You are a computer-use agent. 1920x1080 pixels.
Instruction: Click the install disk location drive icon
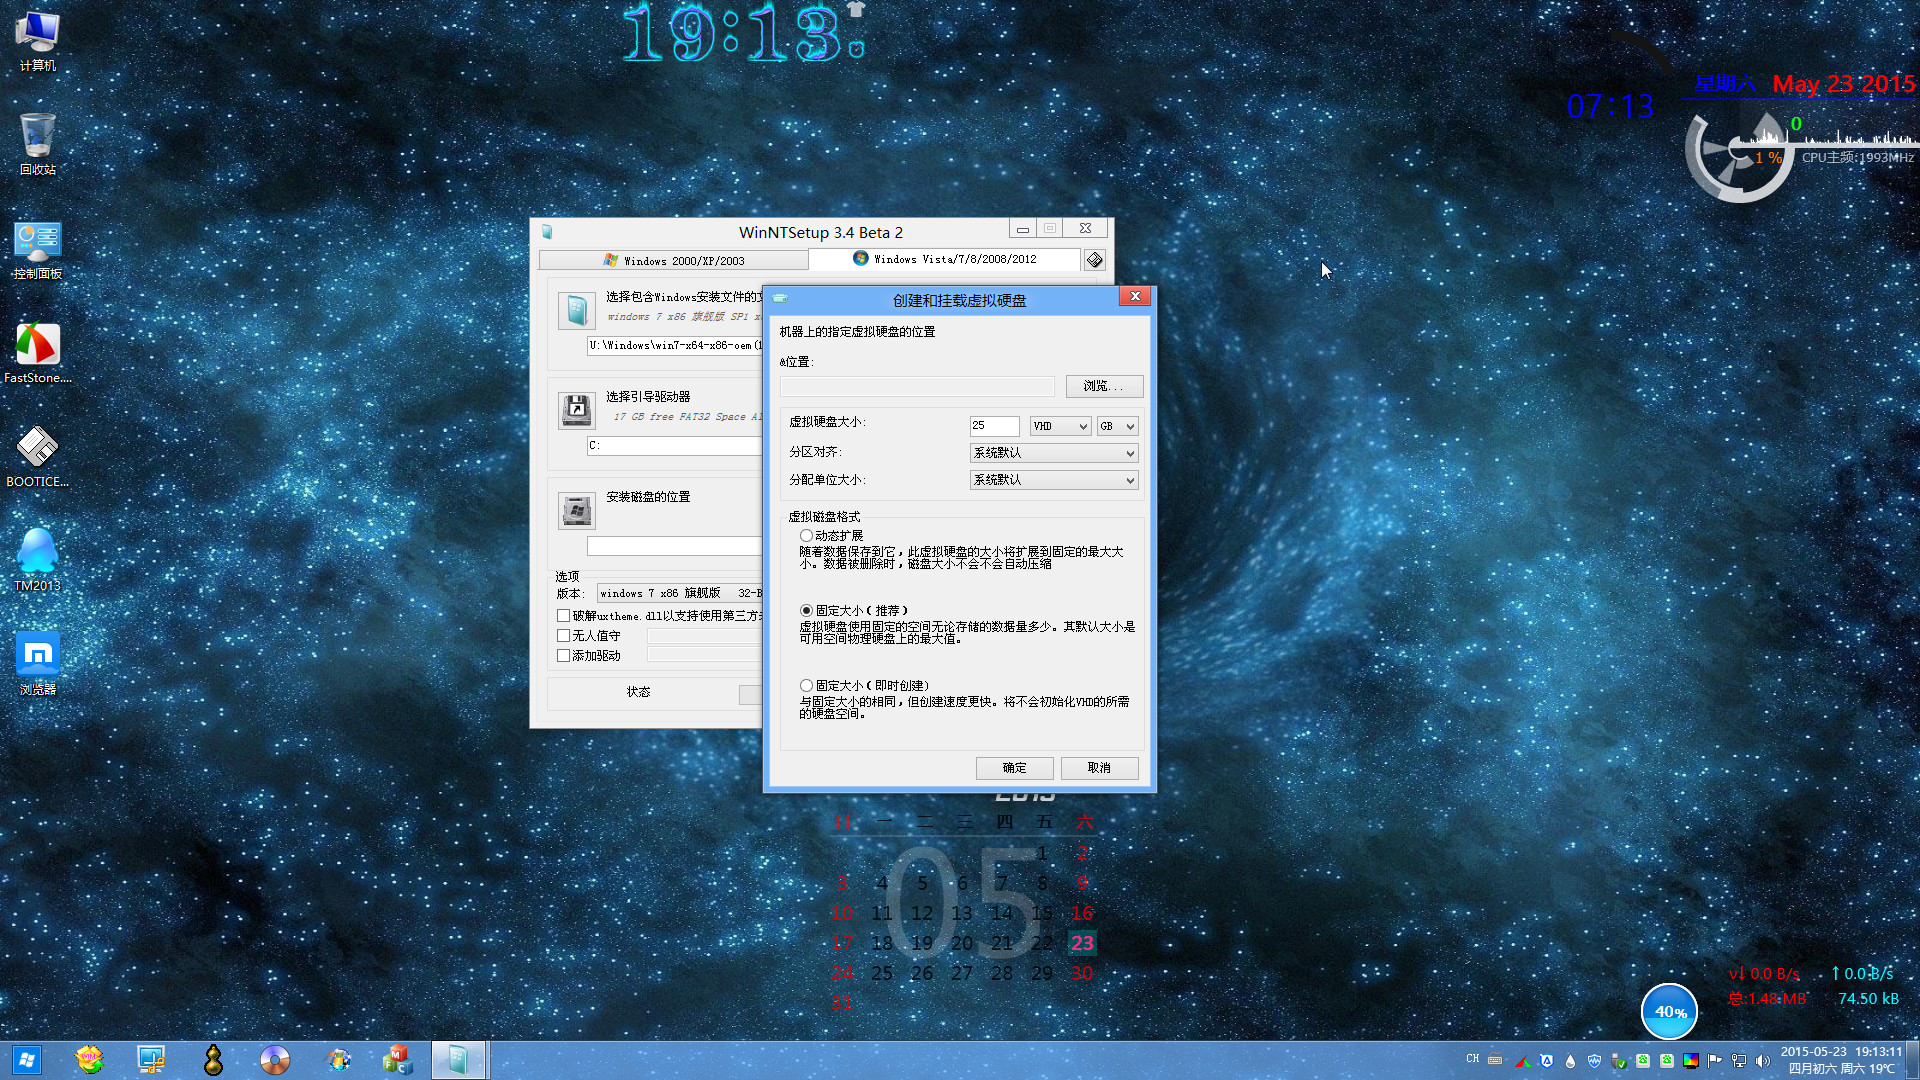(x=576, y=510)
